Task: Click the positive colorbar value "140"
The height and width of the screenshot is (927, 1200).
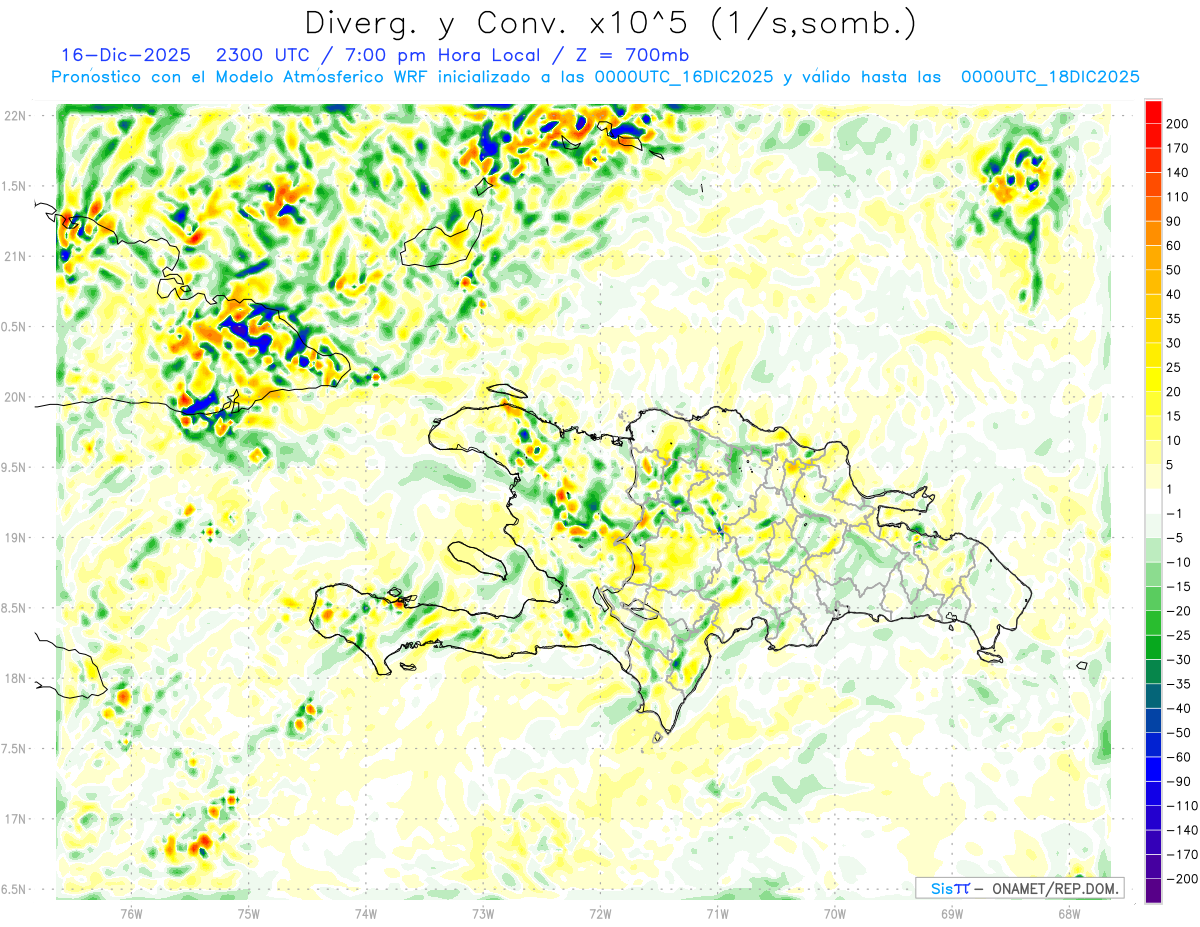Action: pos(1177,173)
